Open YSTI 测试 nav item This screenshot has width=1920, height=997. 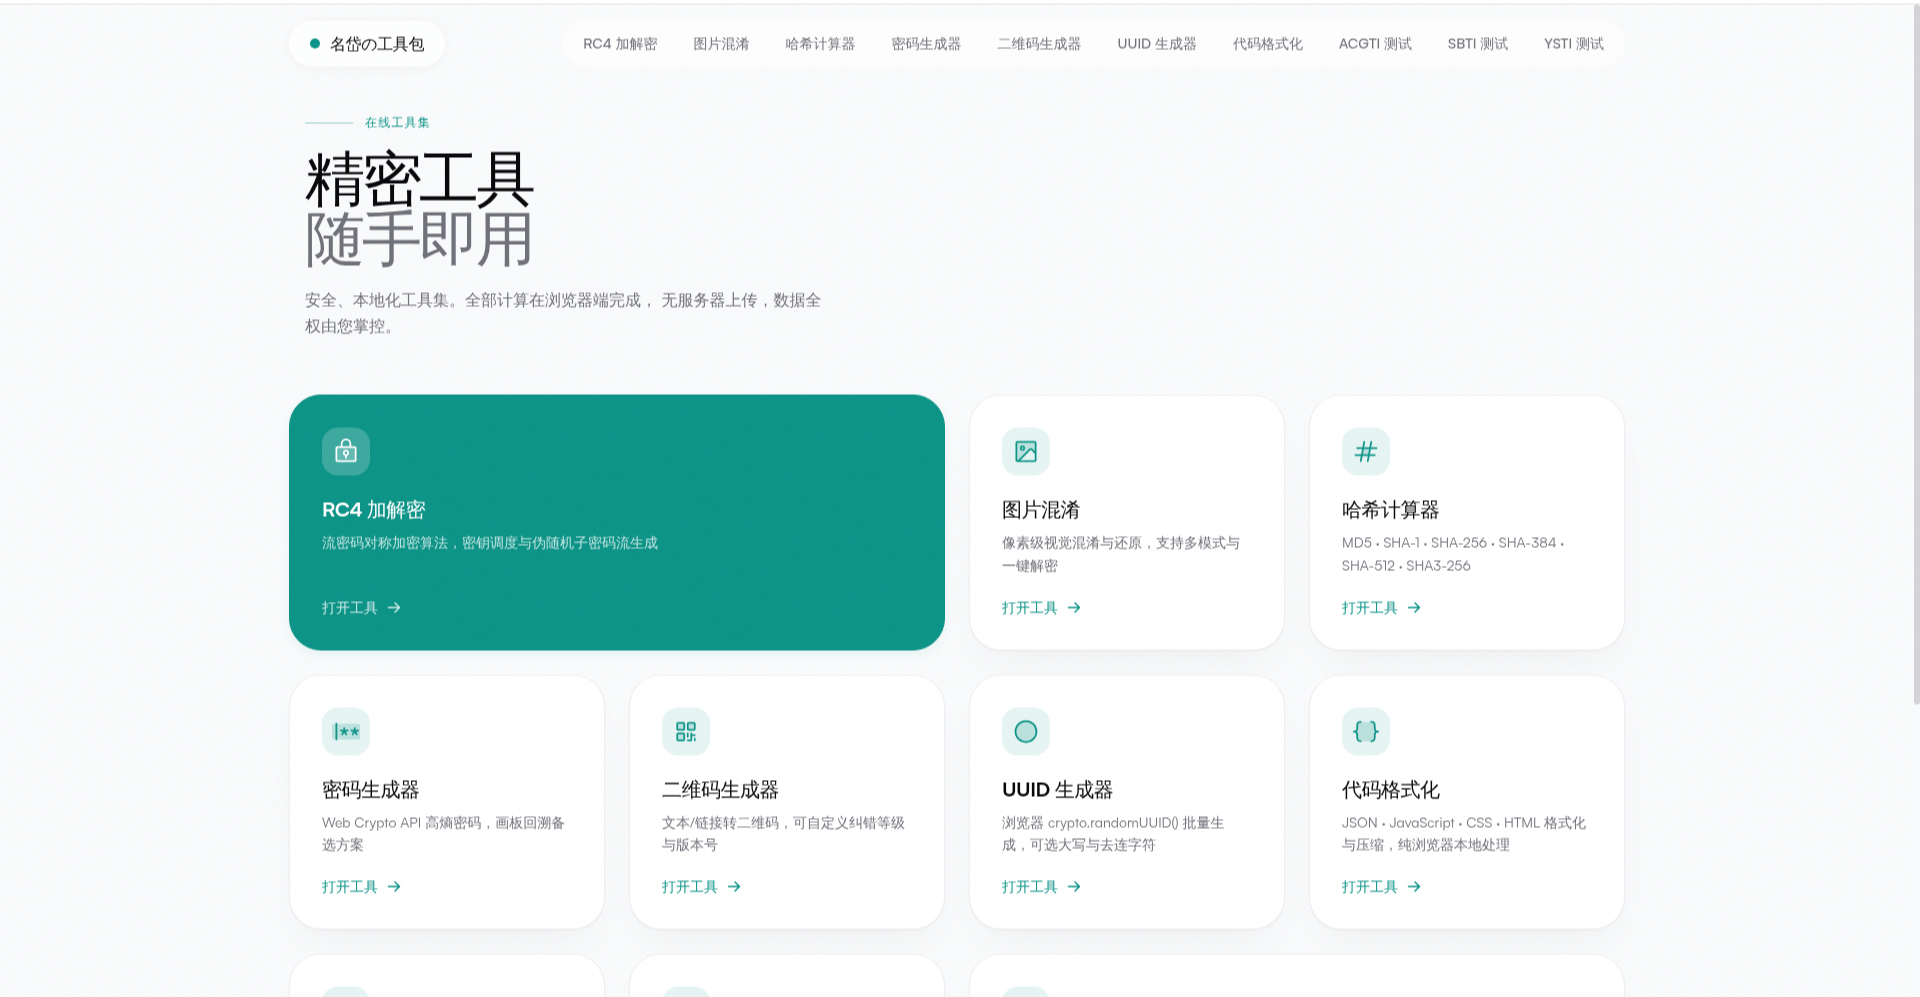[x=1574, y=44]
